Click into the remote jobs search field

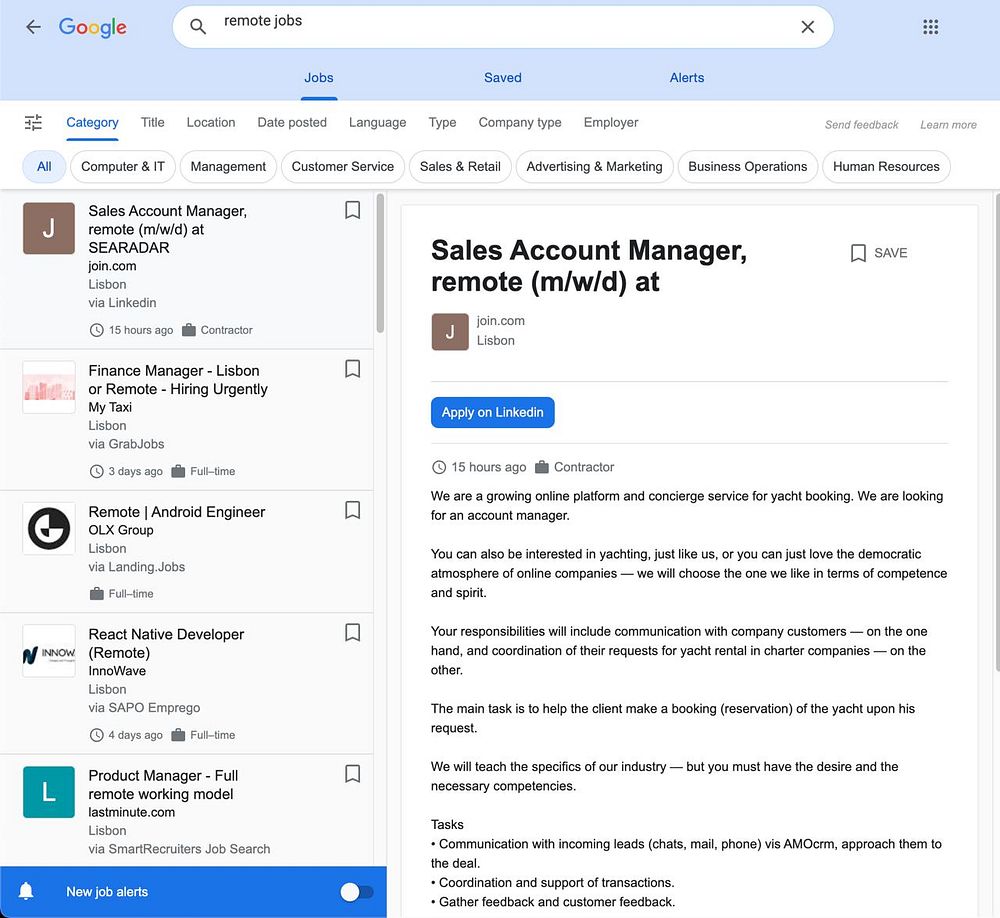coord(503,27)
